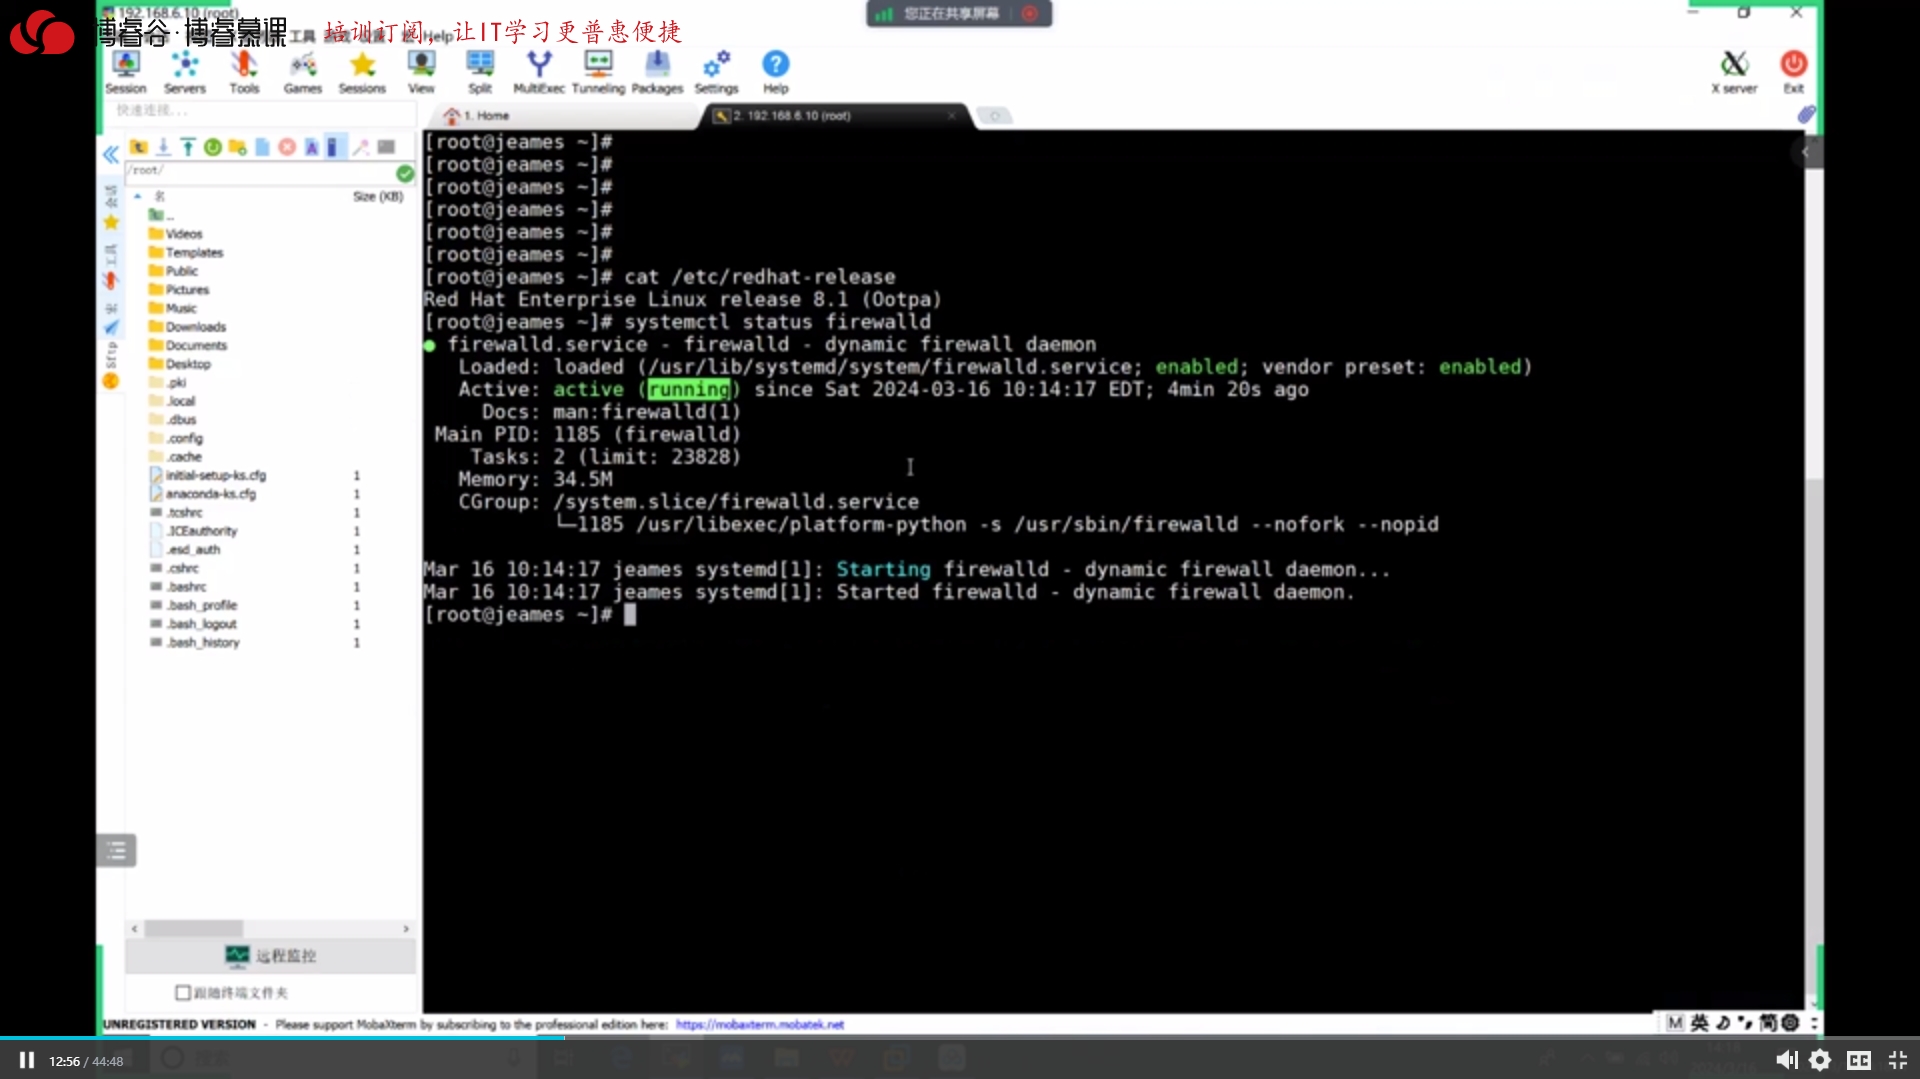Open the Sessions star icon
Image resolution: width=1920 pixels, height=1079 pixels.
click(x=362, y=72)
